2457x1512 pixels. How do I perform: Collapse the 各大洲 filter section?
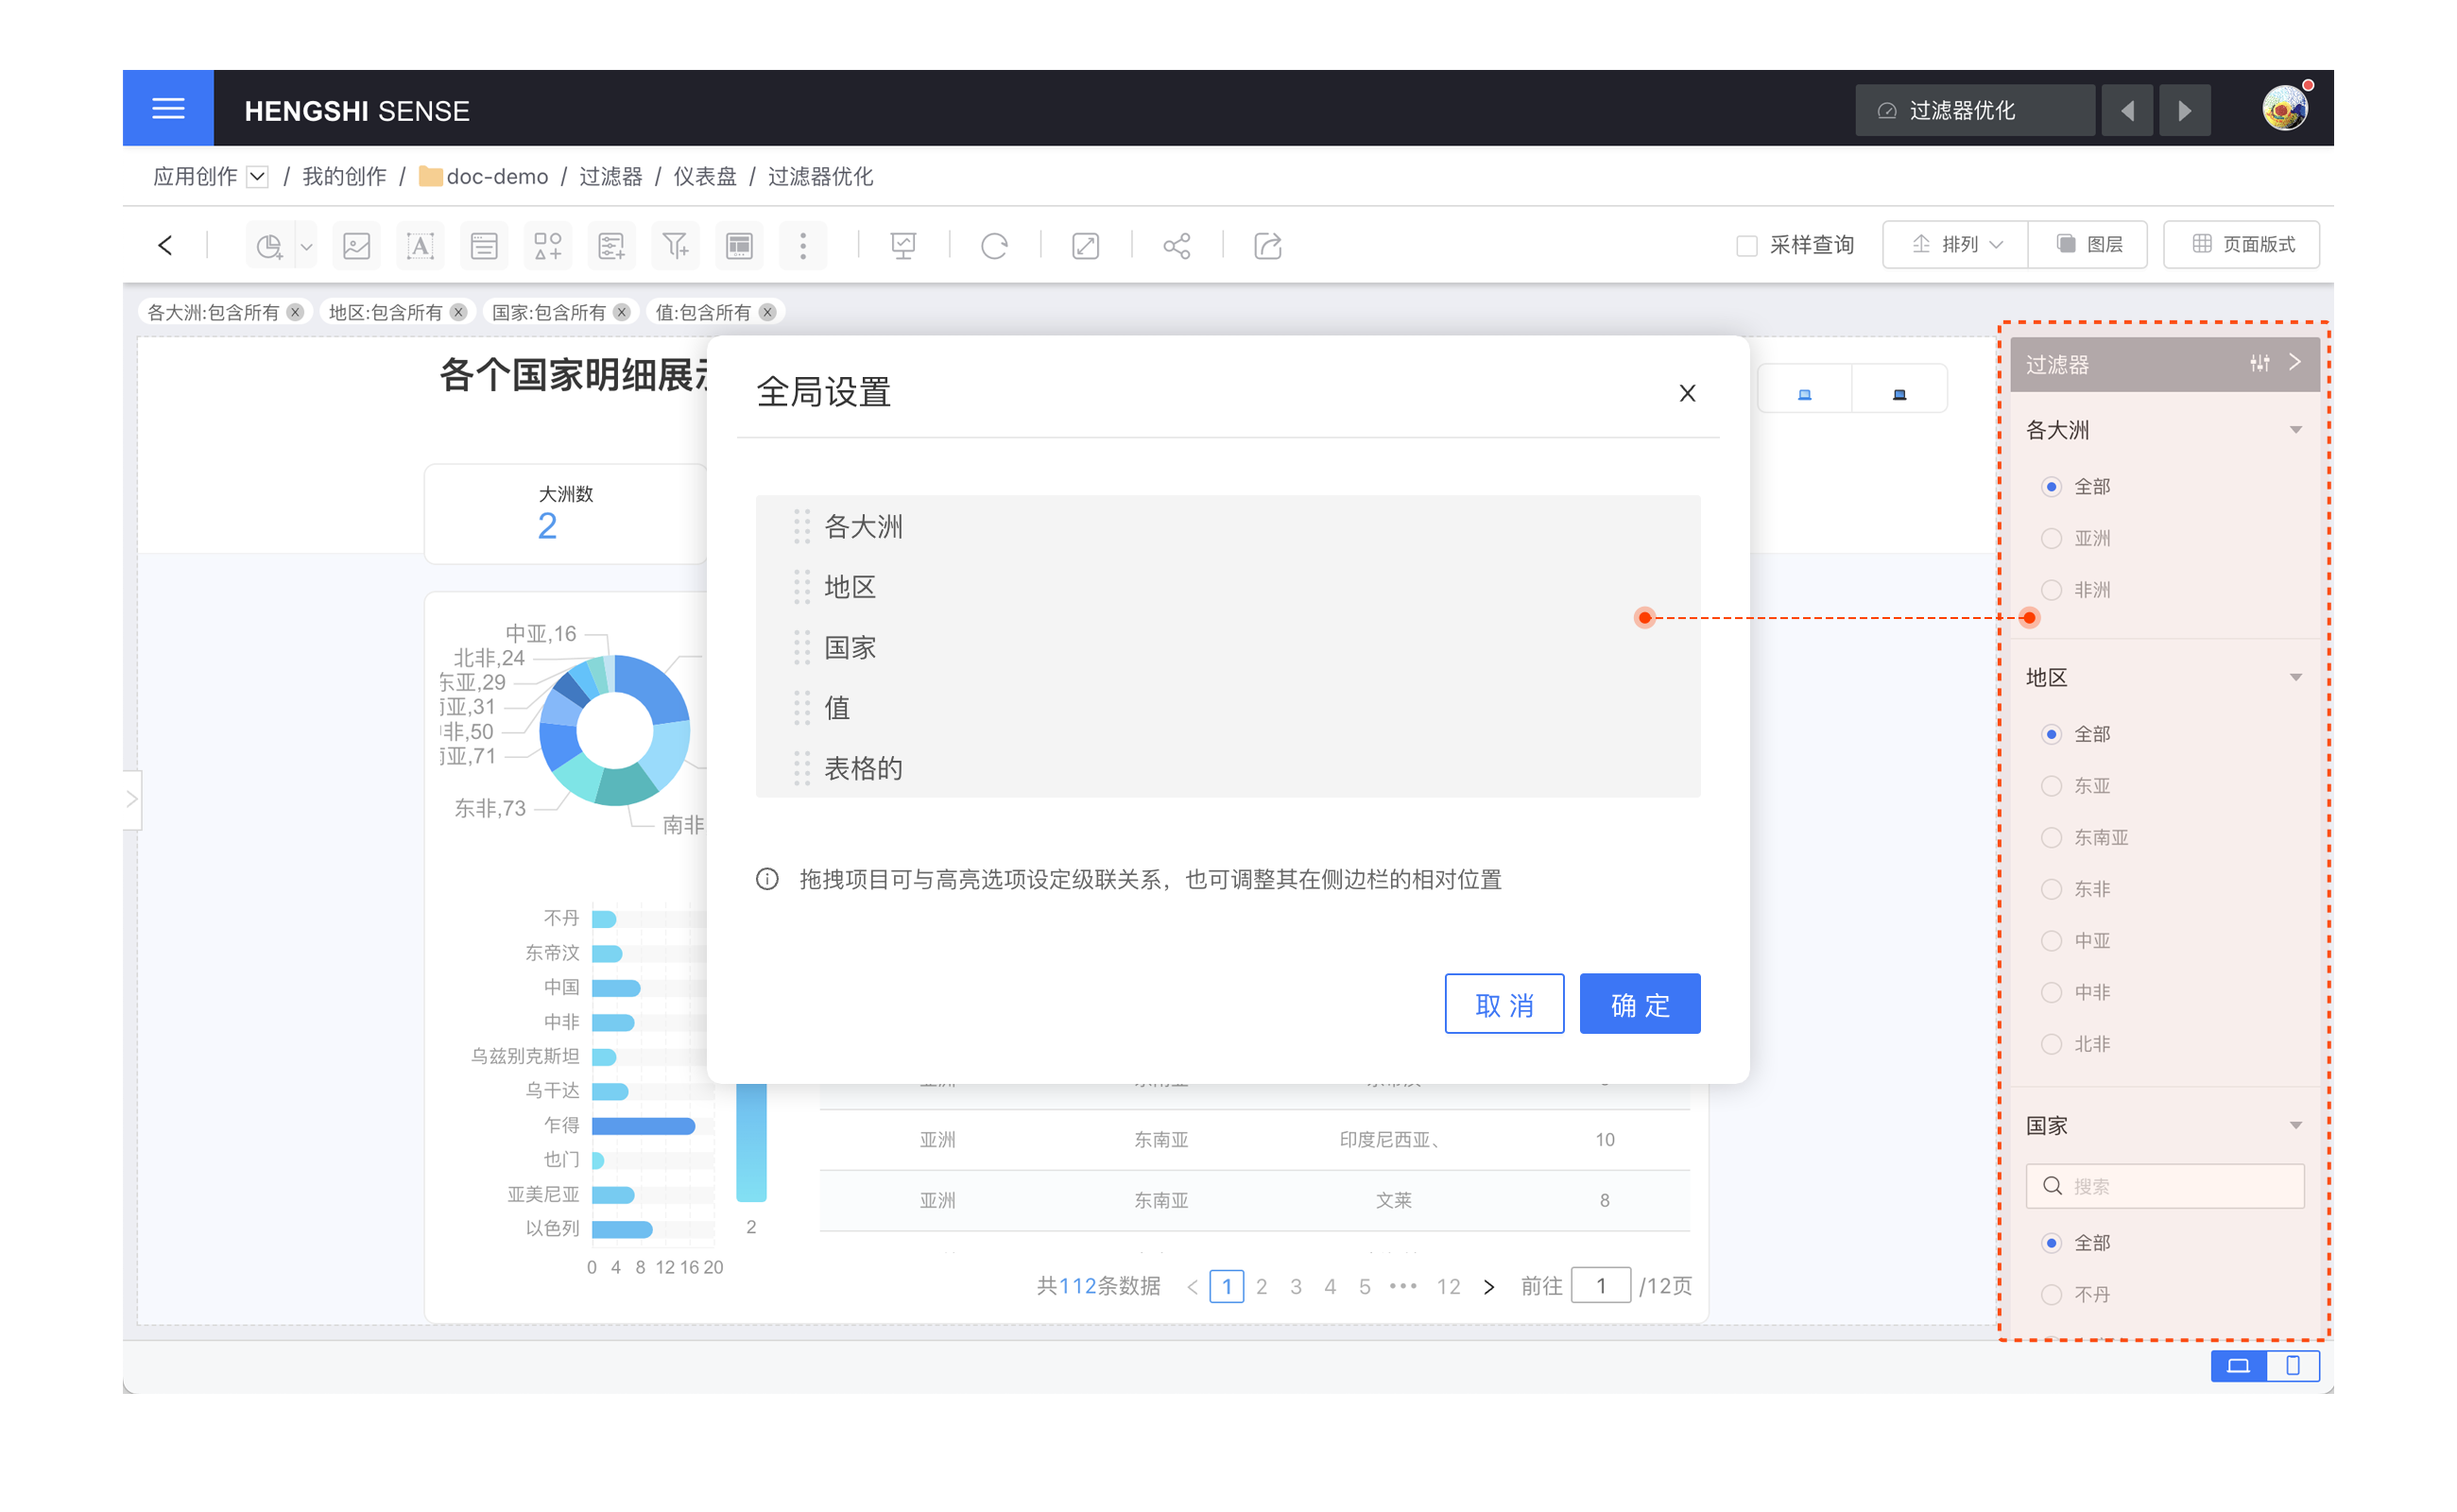tap(2296, 430)
